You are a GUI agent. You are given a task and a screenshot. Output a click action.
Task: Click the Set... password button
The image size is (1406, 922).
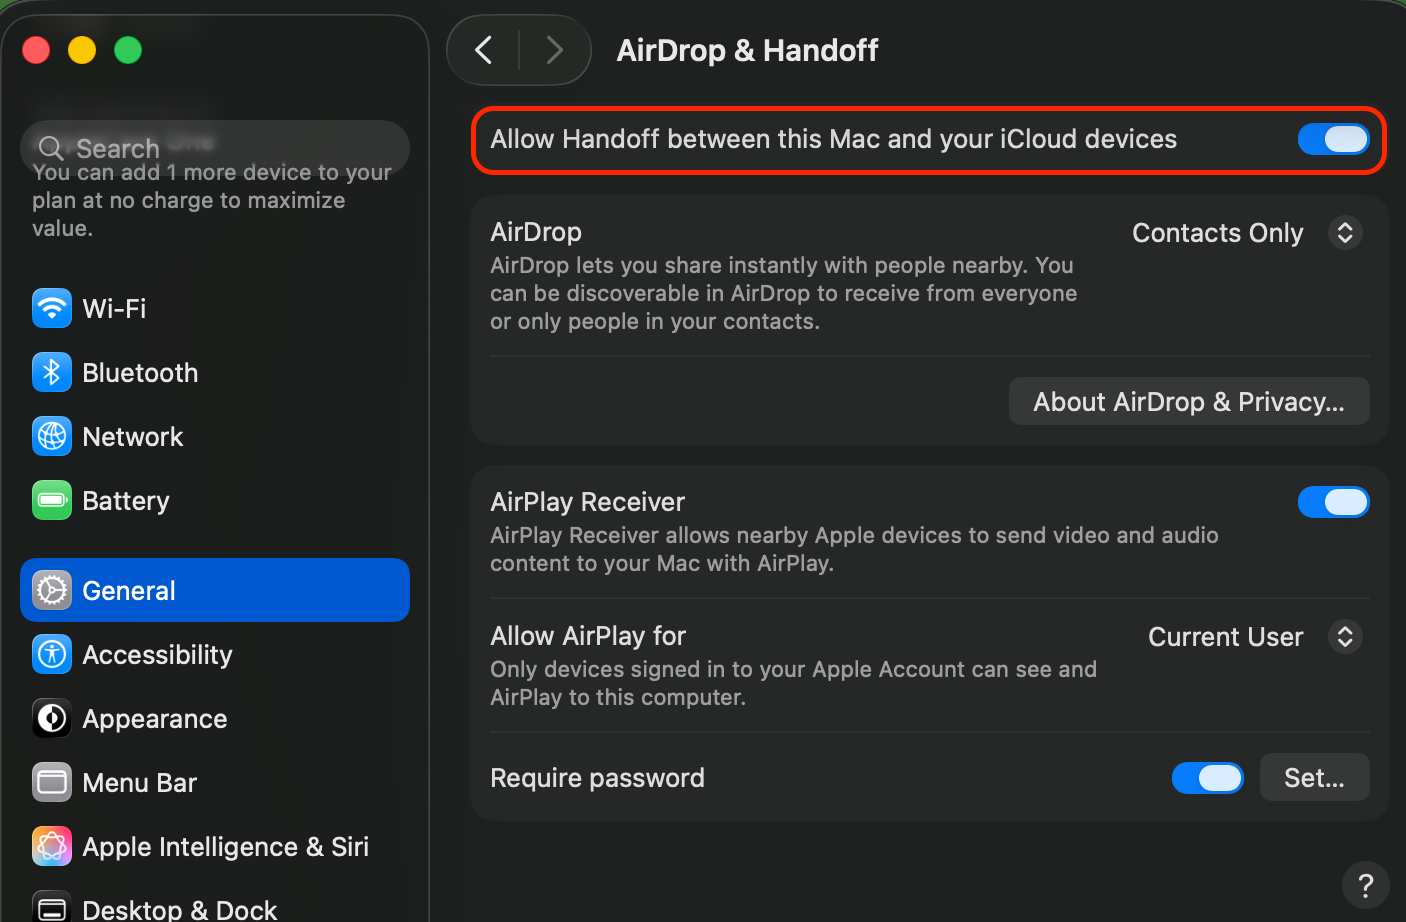pos(1314,777)
